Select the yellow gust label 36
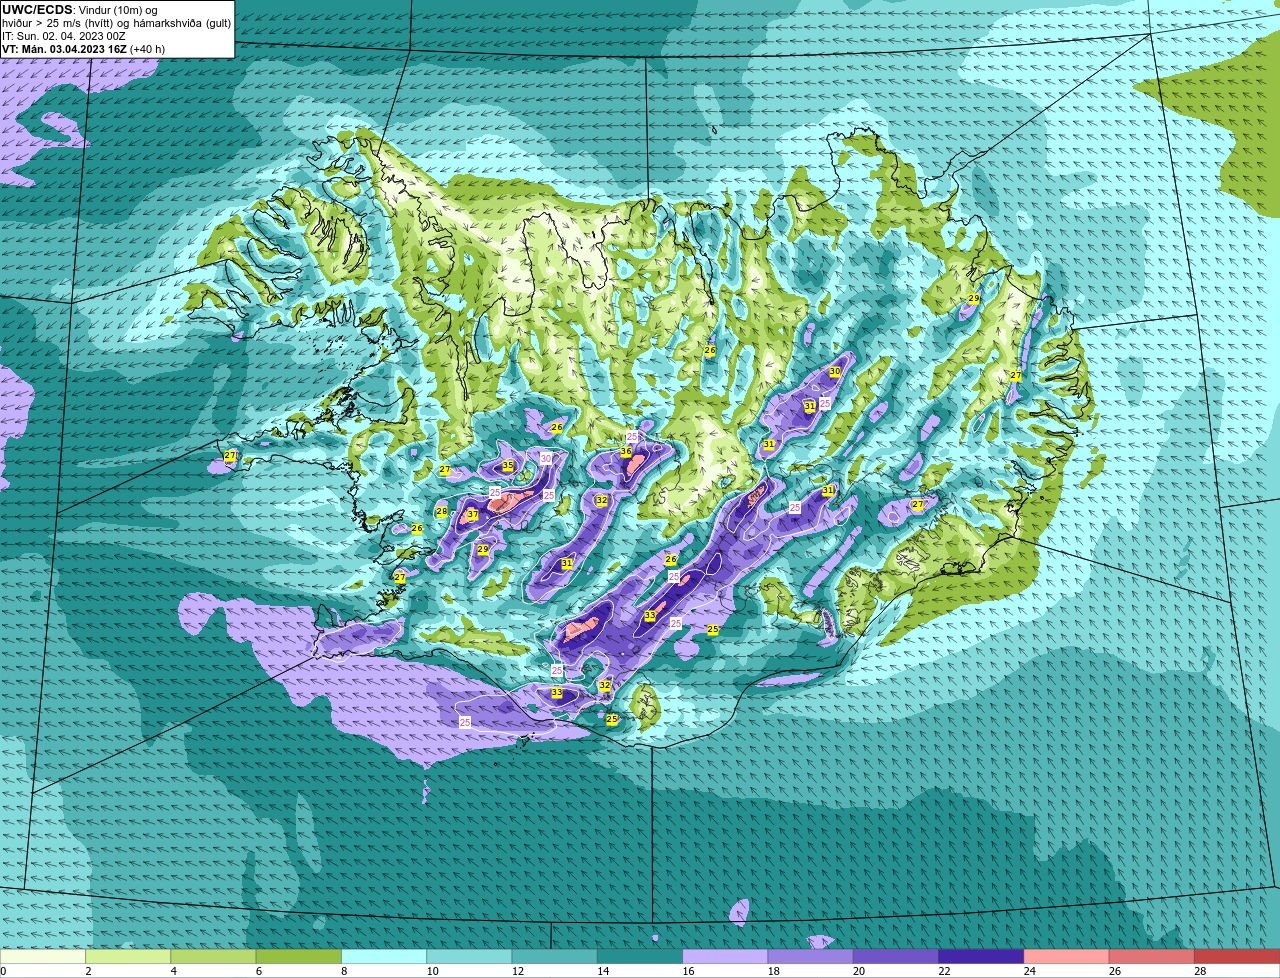The width and height of the screenshot is (1280, 978). pos(626,452)
